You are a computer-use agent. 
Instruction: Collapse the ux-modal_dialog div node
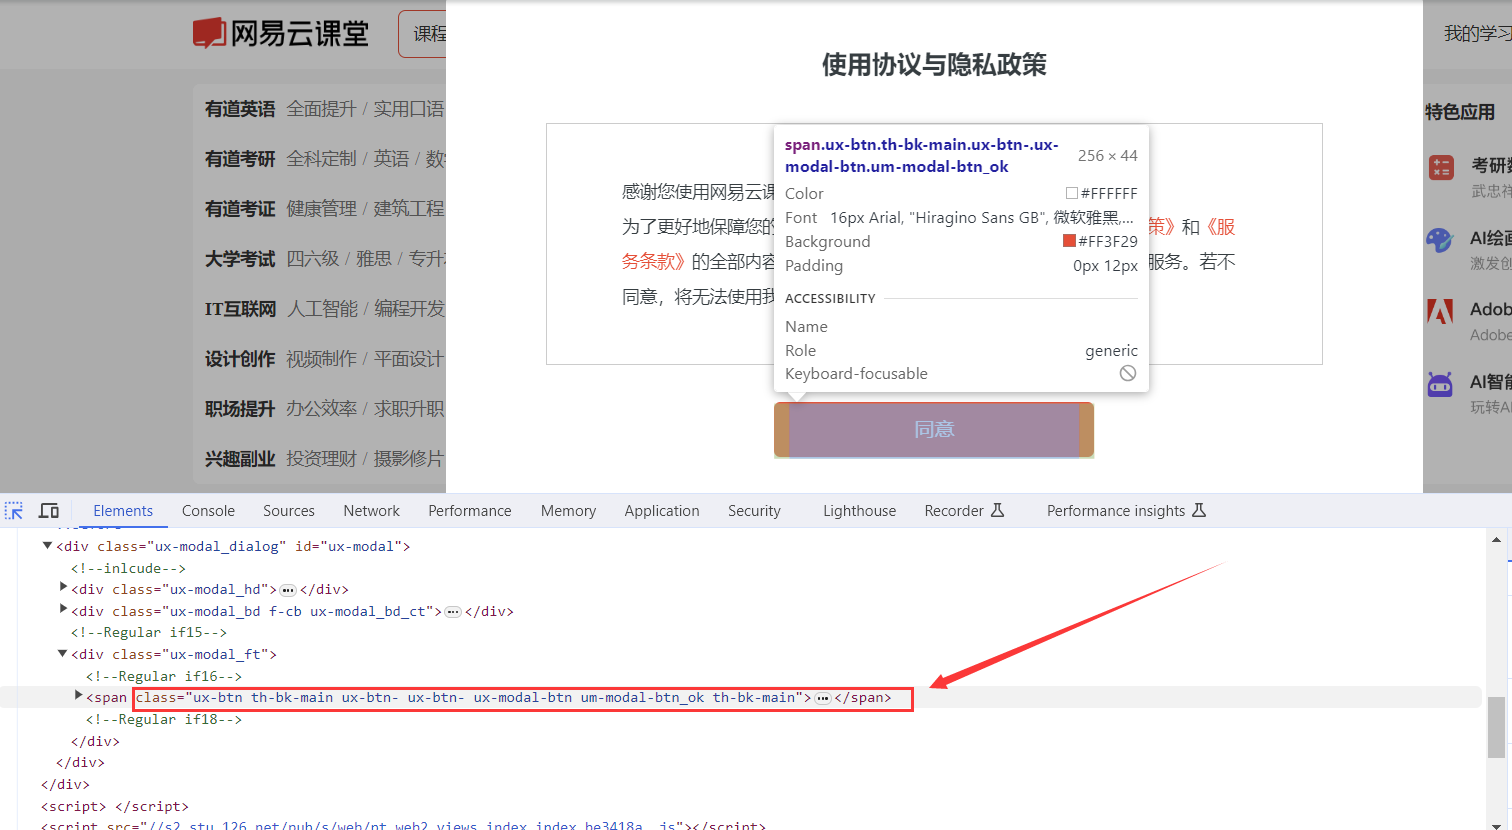pos(47,546)
